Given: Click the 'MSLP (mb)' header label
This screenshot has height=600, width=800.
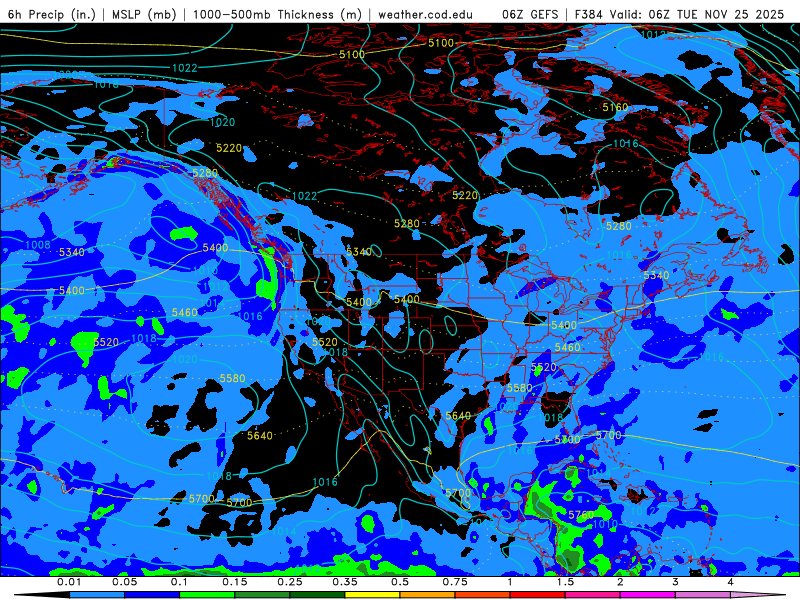Looking at the screenshot, I should point(144,14).
